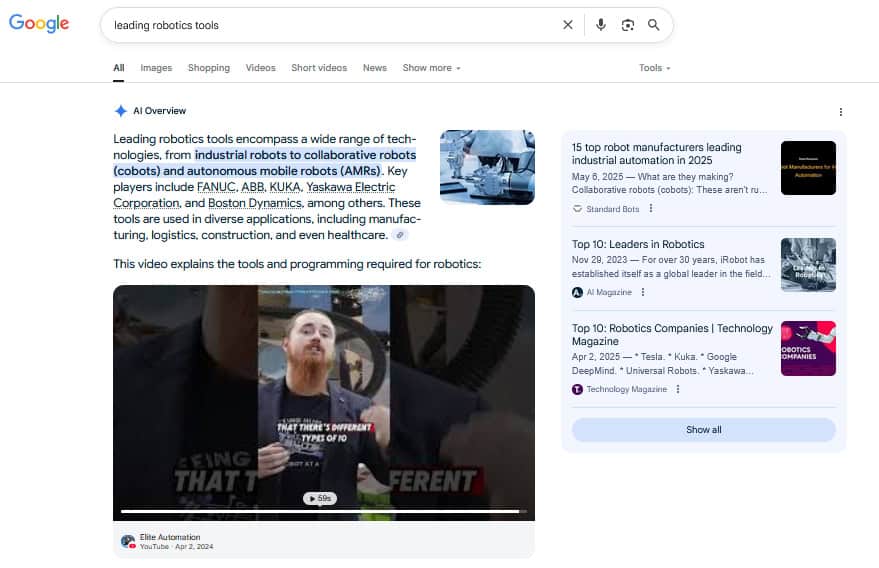Viewport: 879px width, 568px height.
Task: Expand the Show more dropdown
Action: (431, 68)
